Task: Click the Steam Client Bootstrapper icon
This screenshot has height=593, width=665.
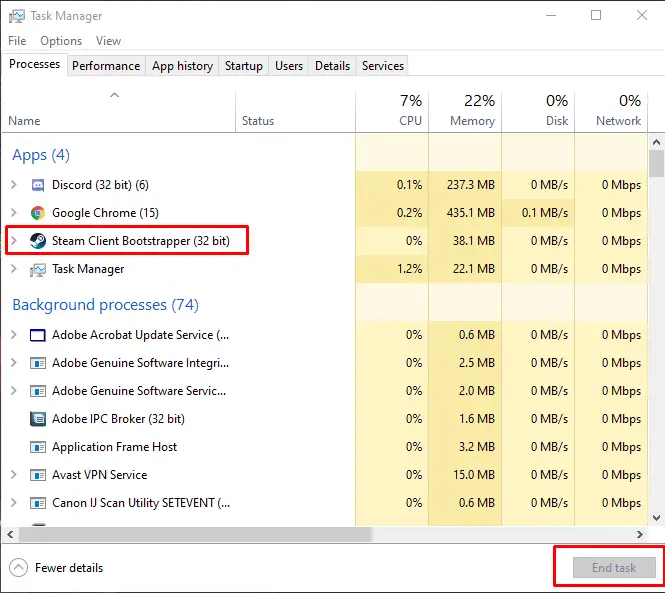Action: tap(38, 241)
